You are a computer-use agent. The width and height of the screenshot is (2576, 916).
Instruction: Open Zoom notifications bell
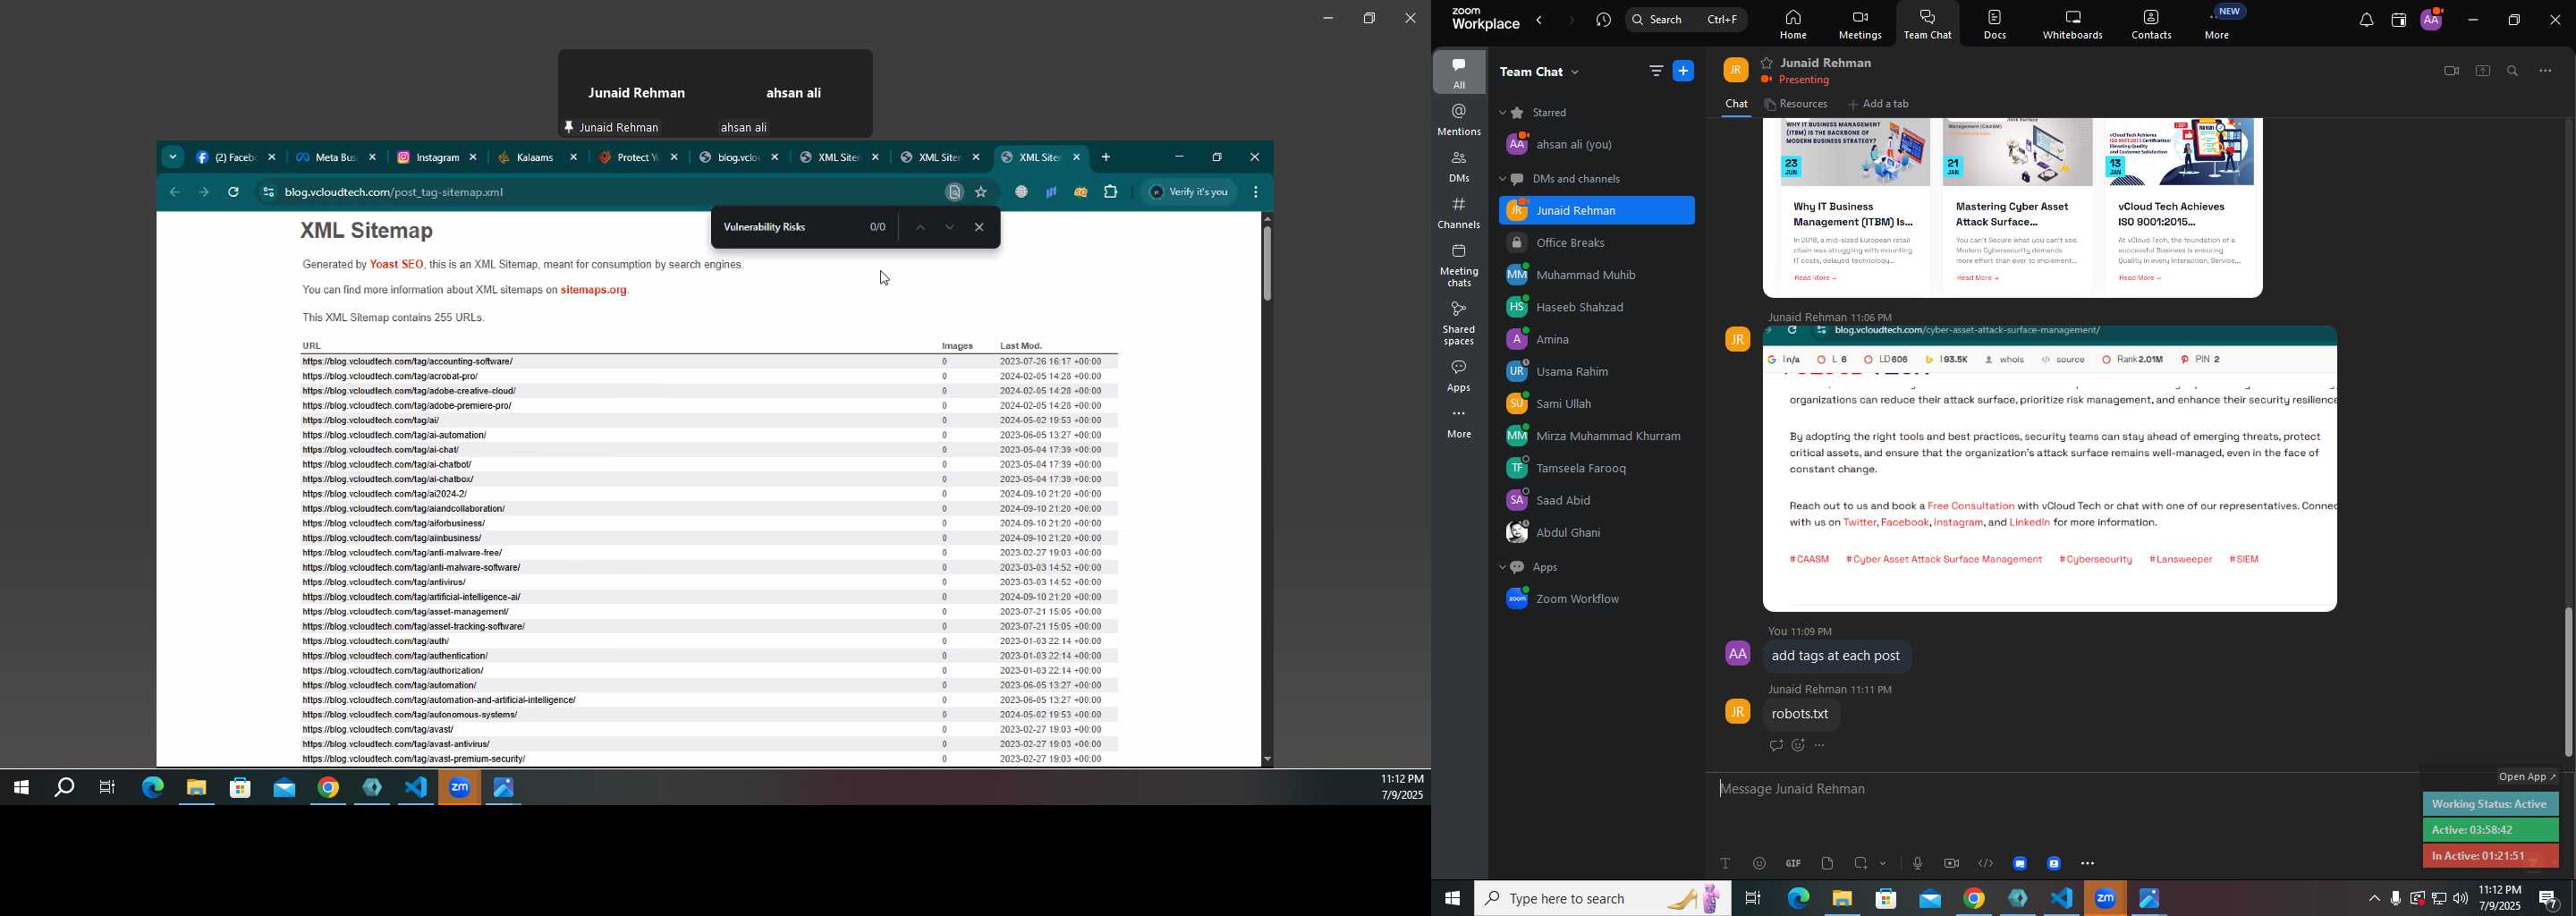2366,21
